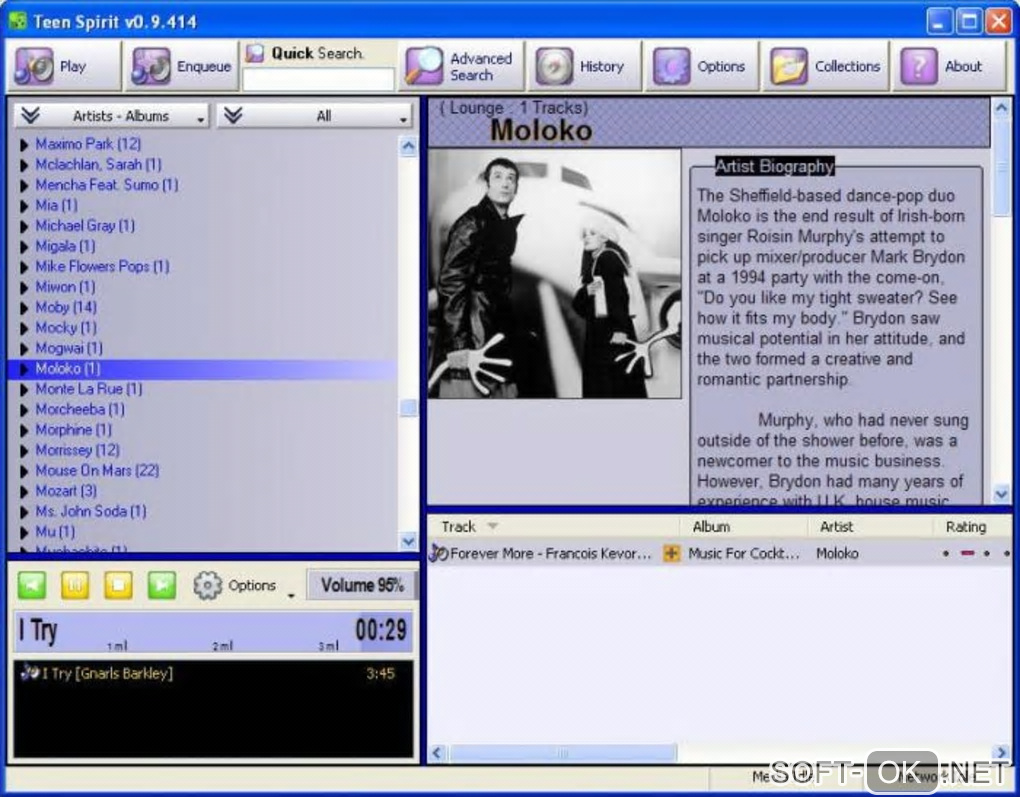
Task: Click biography panel scroll down arrow
Action: 1001,494
